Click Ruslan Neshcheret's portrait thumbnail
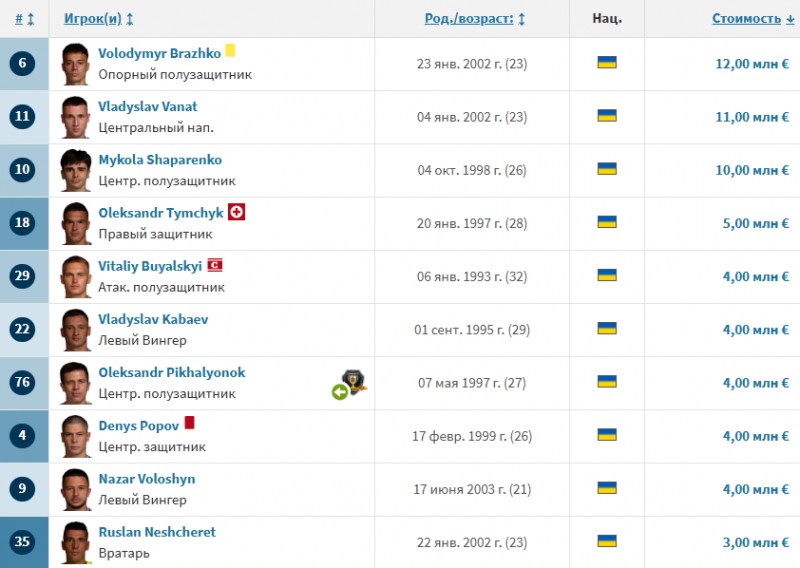Image resolution: width=800 pixels, height=568 pixels. tap(75, 541)
